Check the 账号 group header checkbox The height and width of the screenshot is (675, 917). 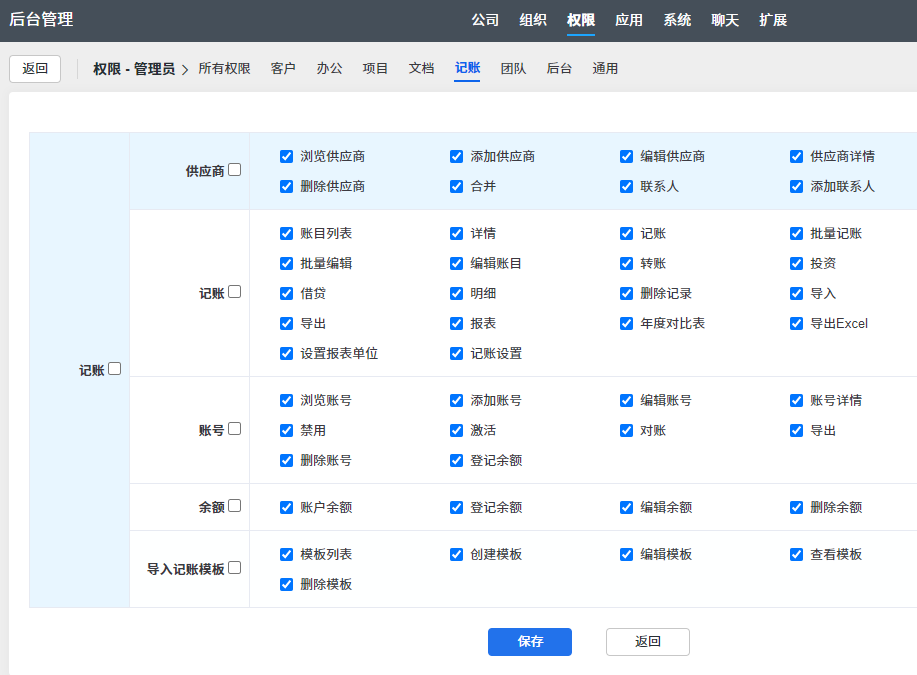[235, 429]
